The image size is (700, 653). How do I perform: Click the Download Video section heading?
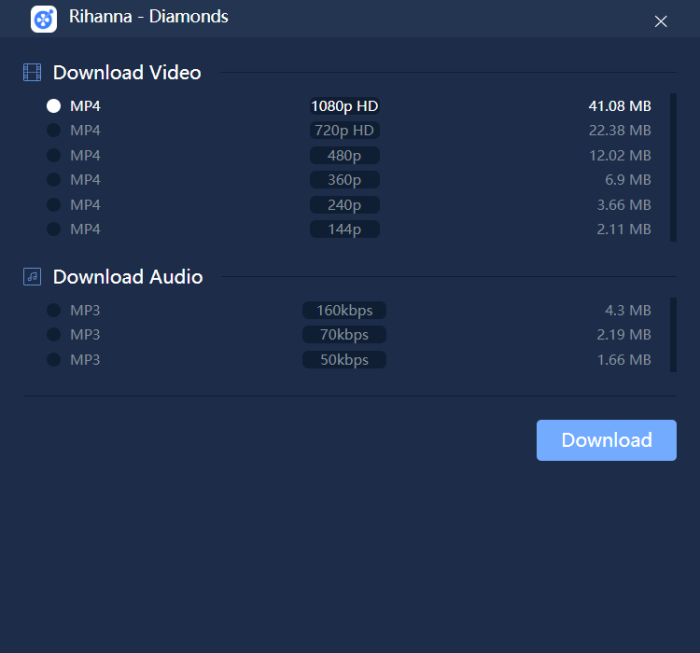[127, 72]
